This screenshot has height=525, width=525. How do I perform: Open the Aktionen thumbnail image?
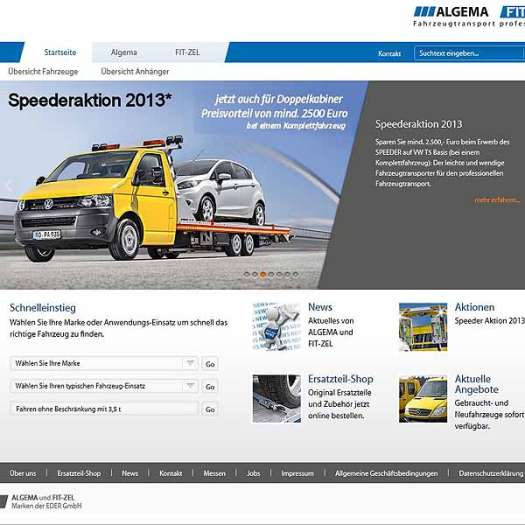(x=423, y=327)
